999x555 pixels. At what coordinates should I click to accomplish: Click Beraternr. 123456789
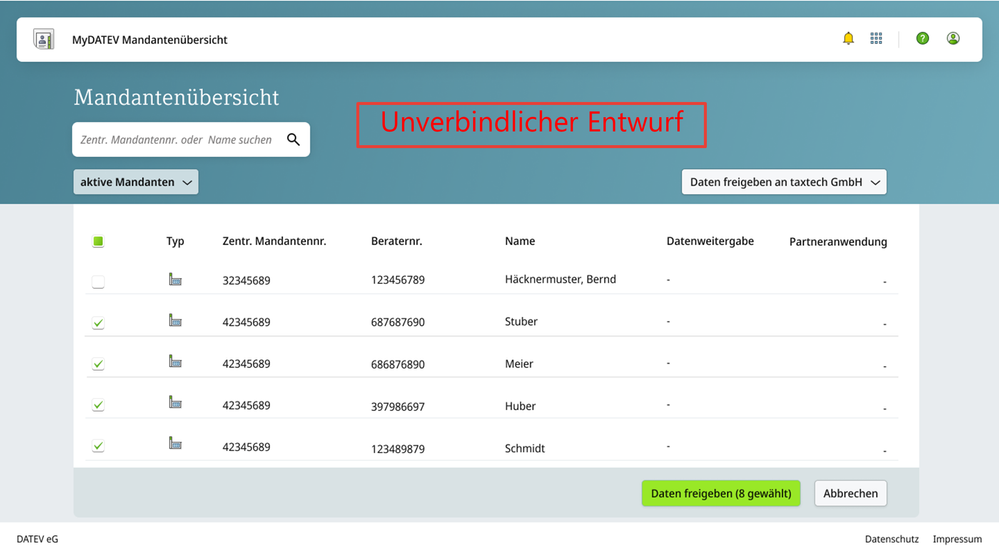(398, 280)
